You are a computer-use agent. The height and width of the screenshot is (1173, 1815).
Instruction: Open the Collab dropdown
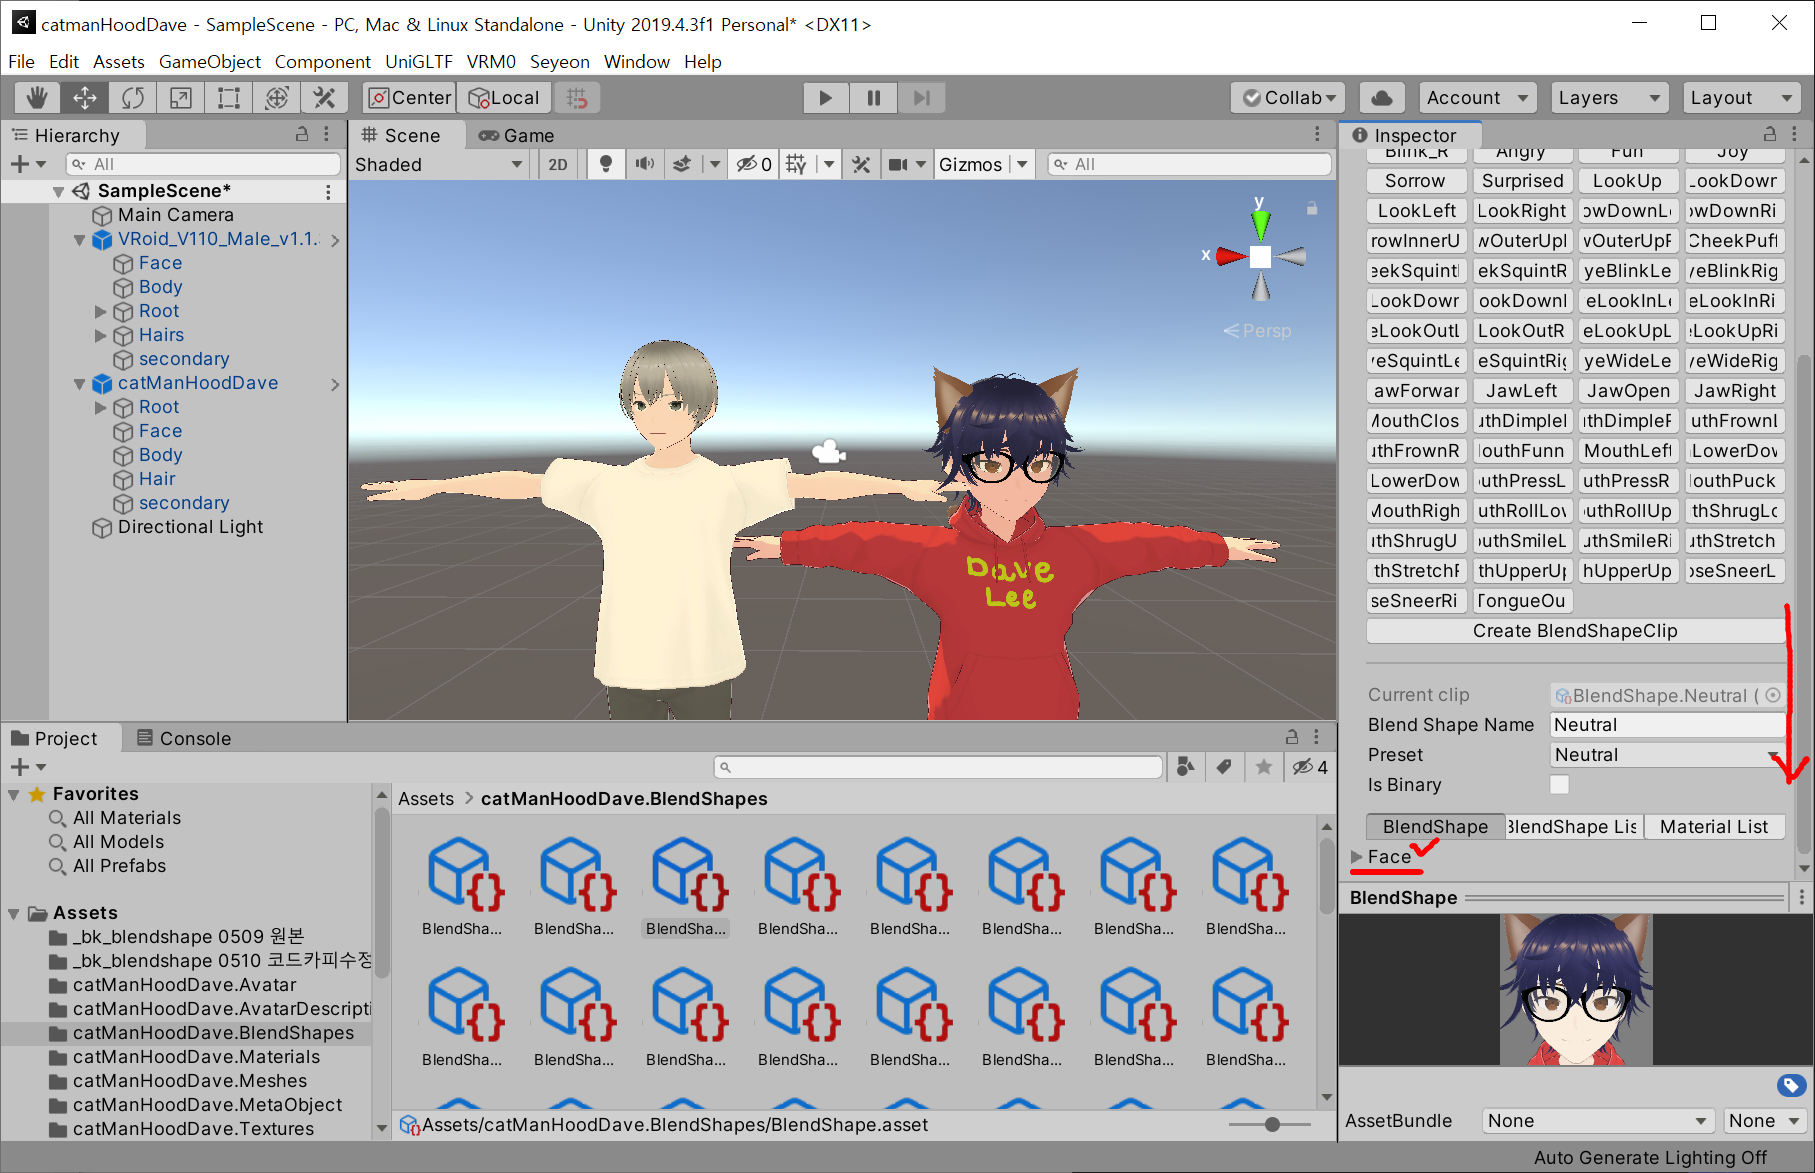tap(1287, 98)
